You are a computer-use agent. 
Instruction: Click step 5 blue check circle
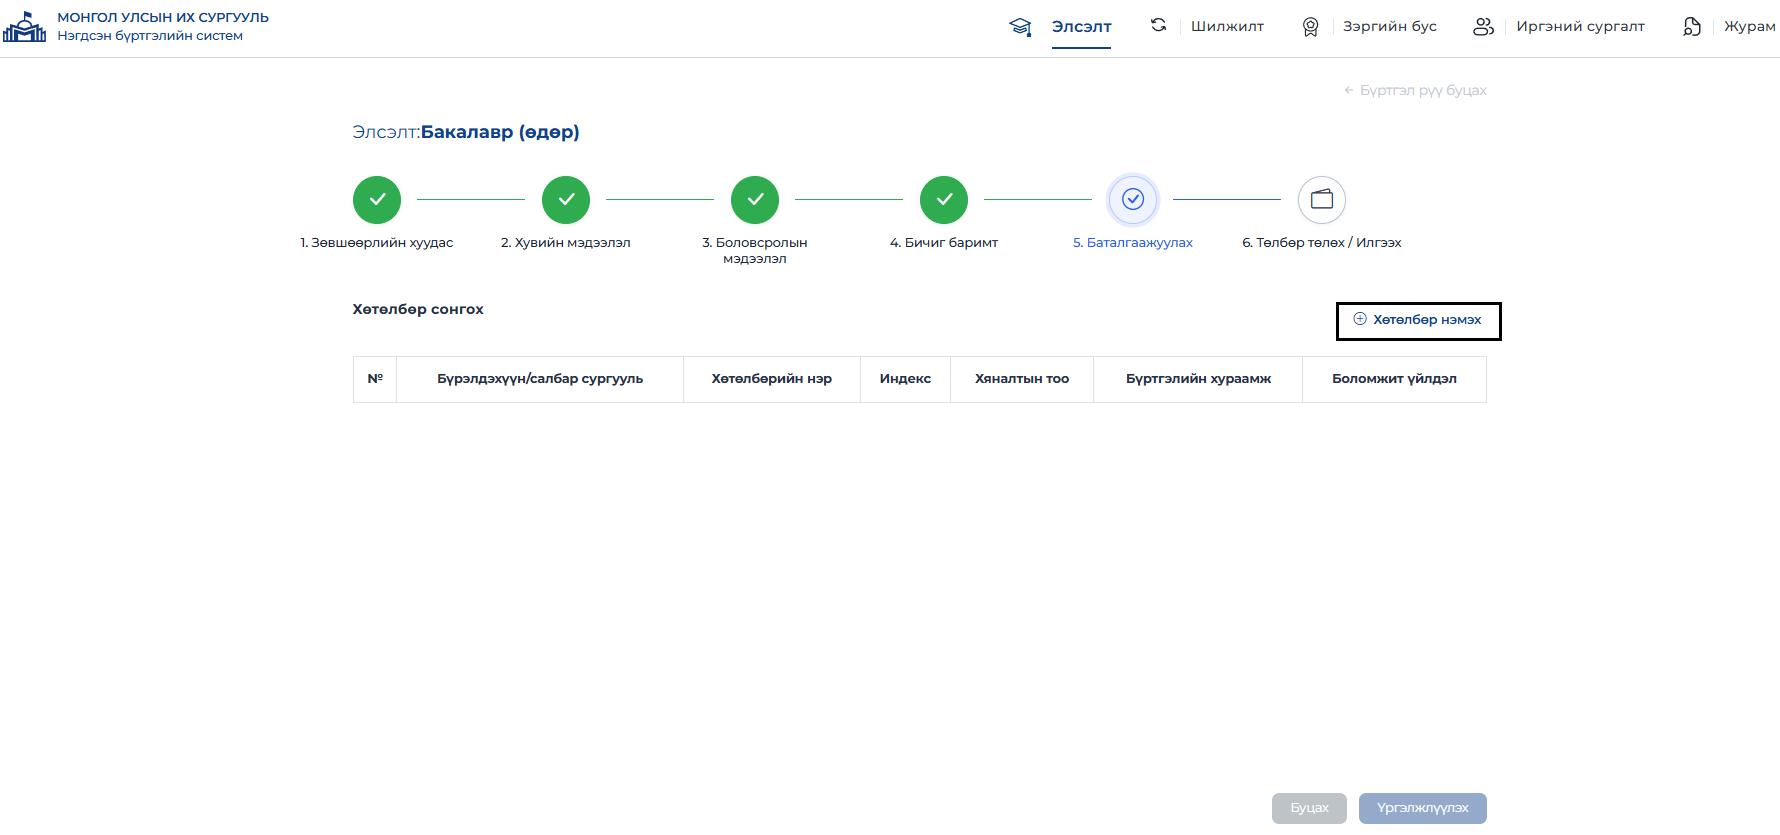[1133, 200]
